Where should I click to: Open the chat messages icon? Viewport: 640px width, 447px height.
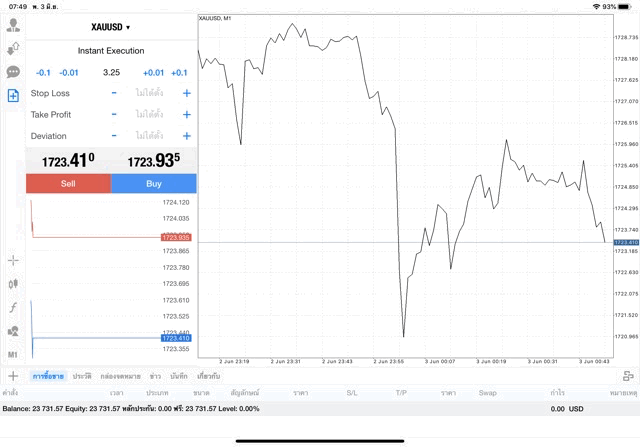click(x=13, y=72)
